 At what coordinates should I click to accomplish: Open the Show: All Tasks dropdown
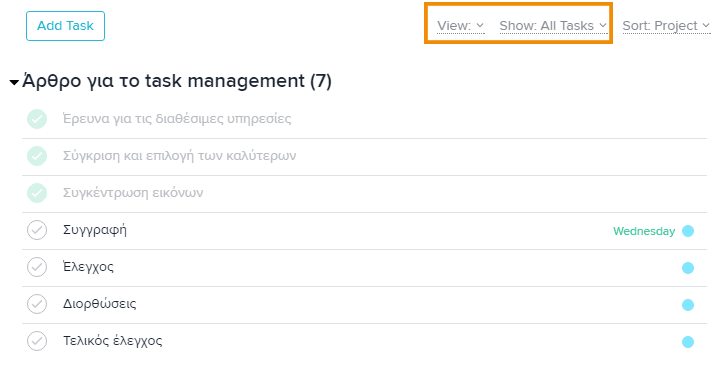(553, 26)
